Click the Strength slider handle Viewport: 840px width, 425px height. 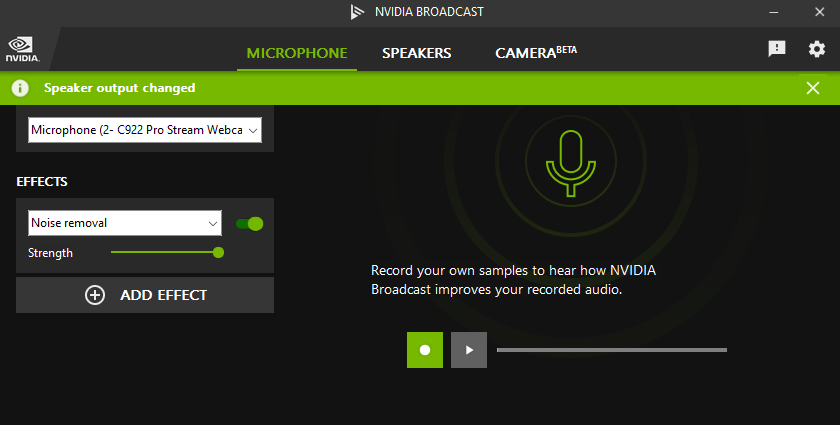pos(218,252)
